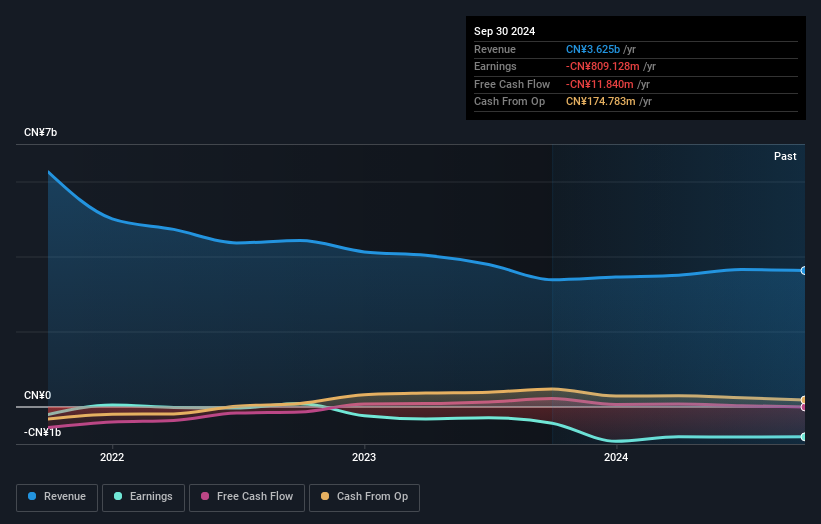
Task: Click the 2024 x-axis label
Action: (616, 458)
